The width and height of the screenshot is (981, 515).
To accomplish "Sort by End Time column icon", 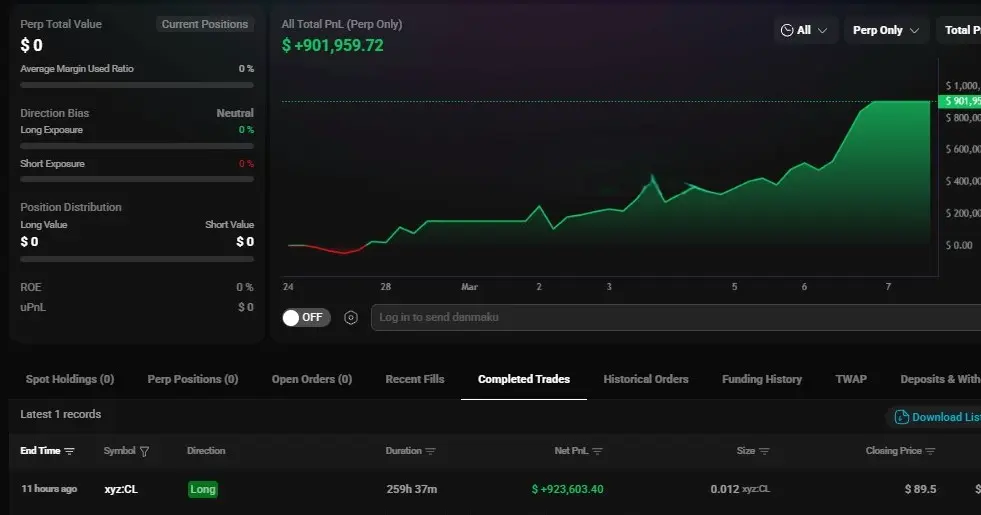I will 69,451.
